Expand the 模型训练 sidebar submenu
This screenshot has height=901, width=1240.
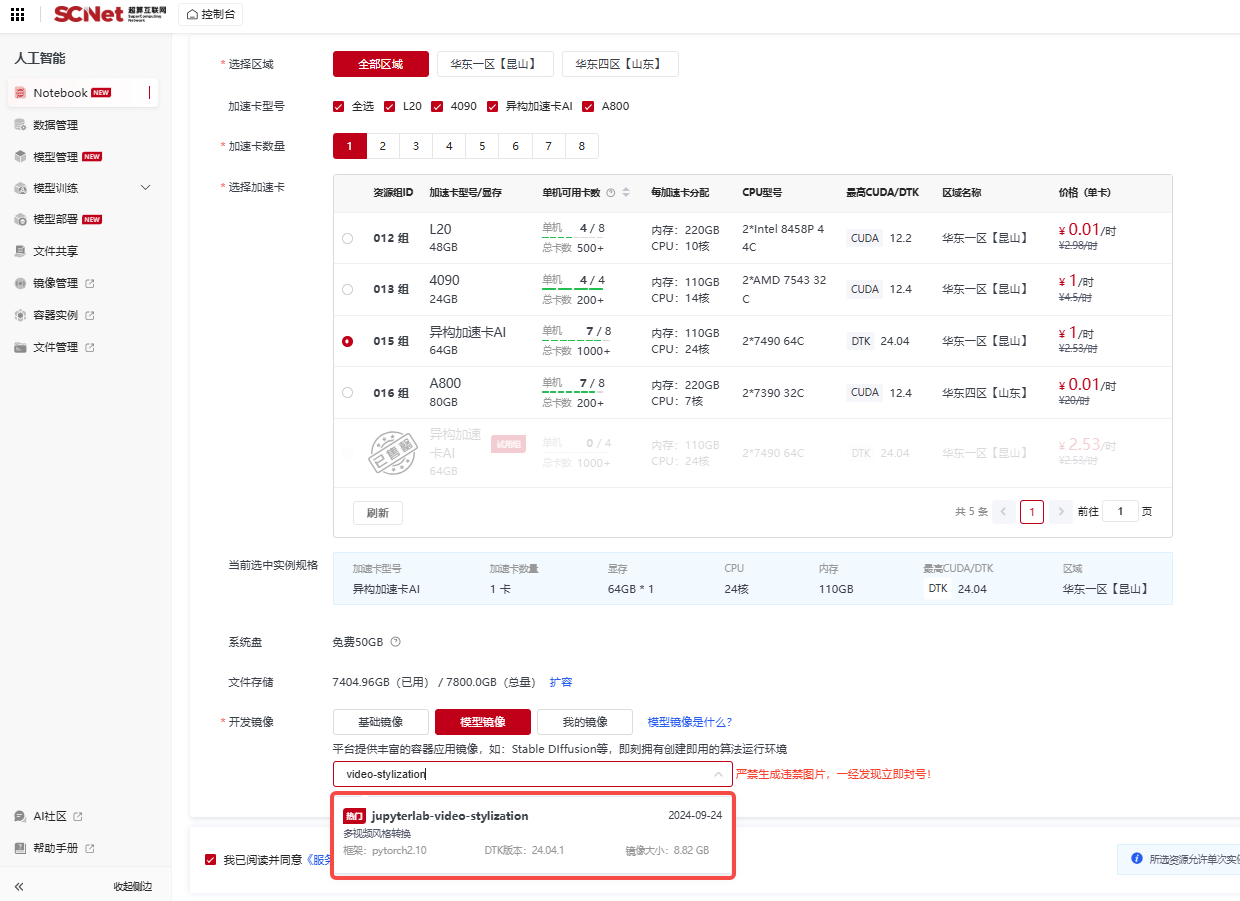click(145, 188)
